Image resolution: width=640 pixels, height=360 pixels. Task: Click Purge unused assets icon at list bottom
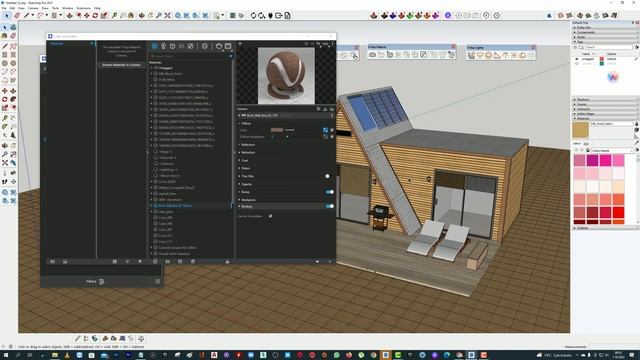pos(227,262)
